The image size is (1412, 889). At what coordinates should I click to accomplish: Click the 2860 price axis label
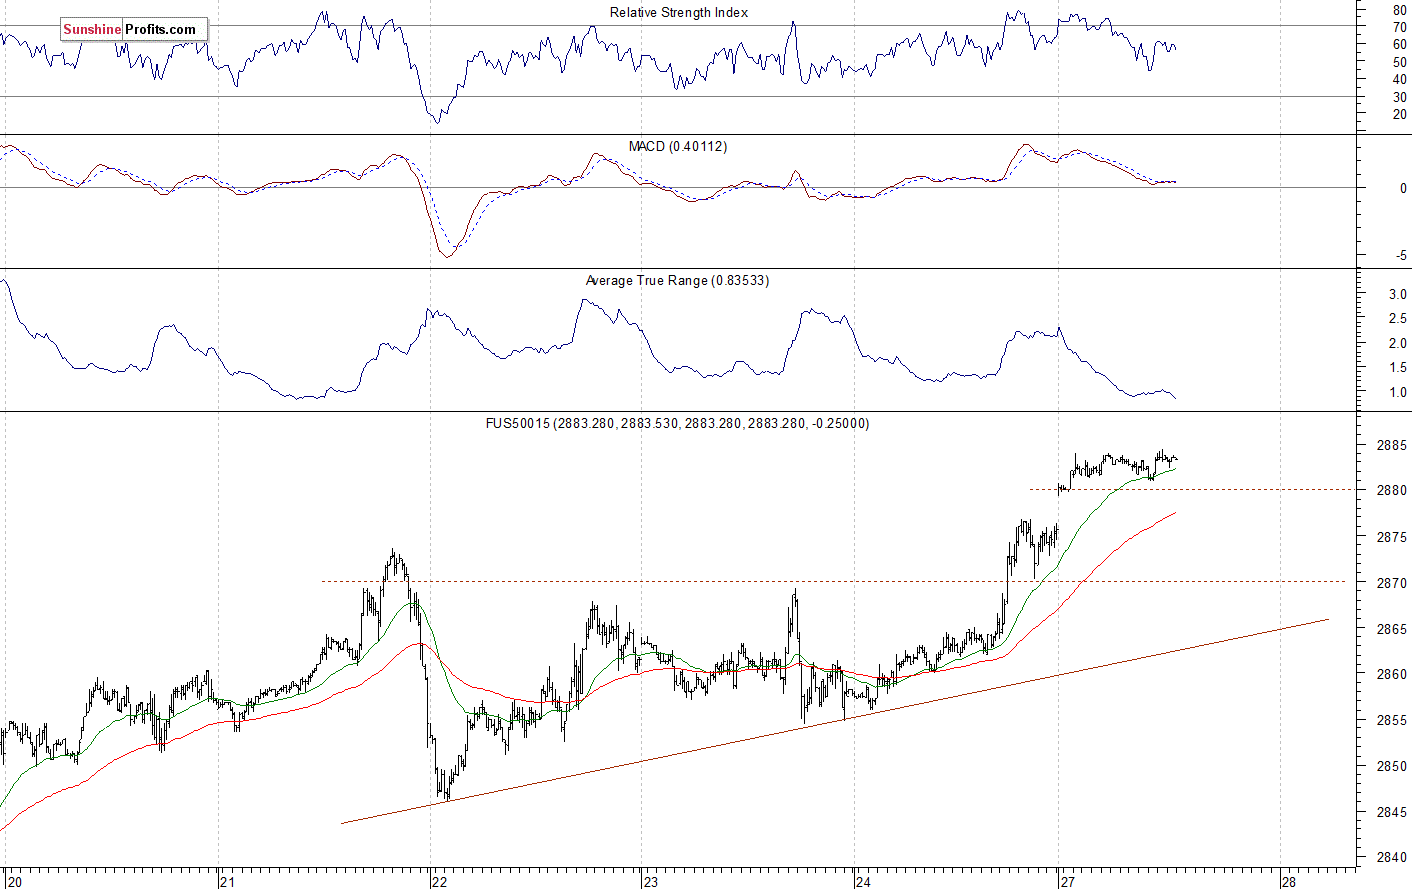[1391, 674]
